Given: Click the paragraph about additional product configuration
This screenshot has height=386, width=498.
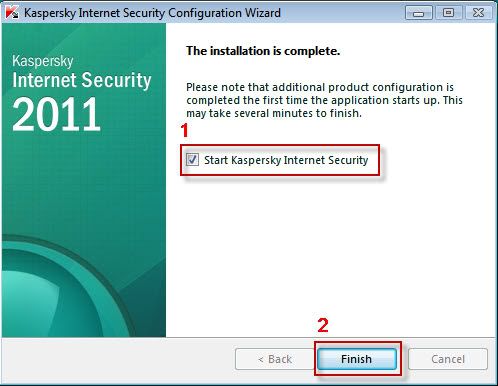Looking at the screenshot, I should (x=324, y=100).
